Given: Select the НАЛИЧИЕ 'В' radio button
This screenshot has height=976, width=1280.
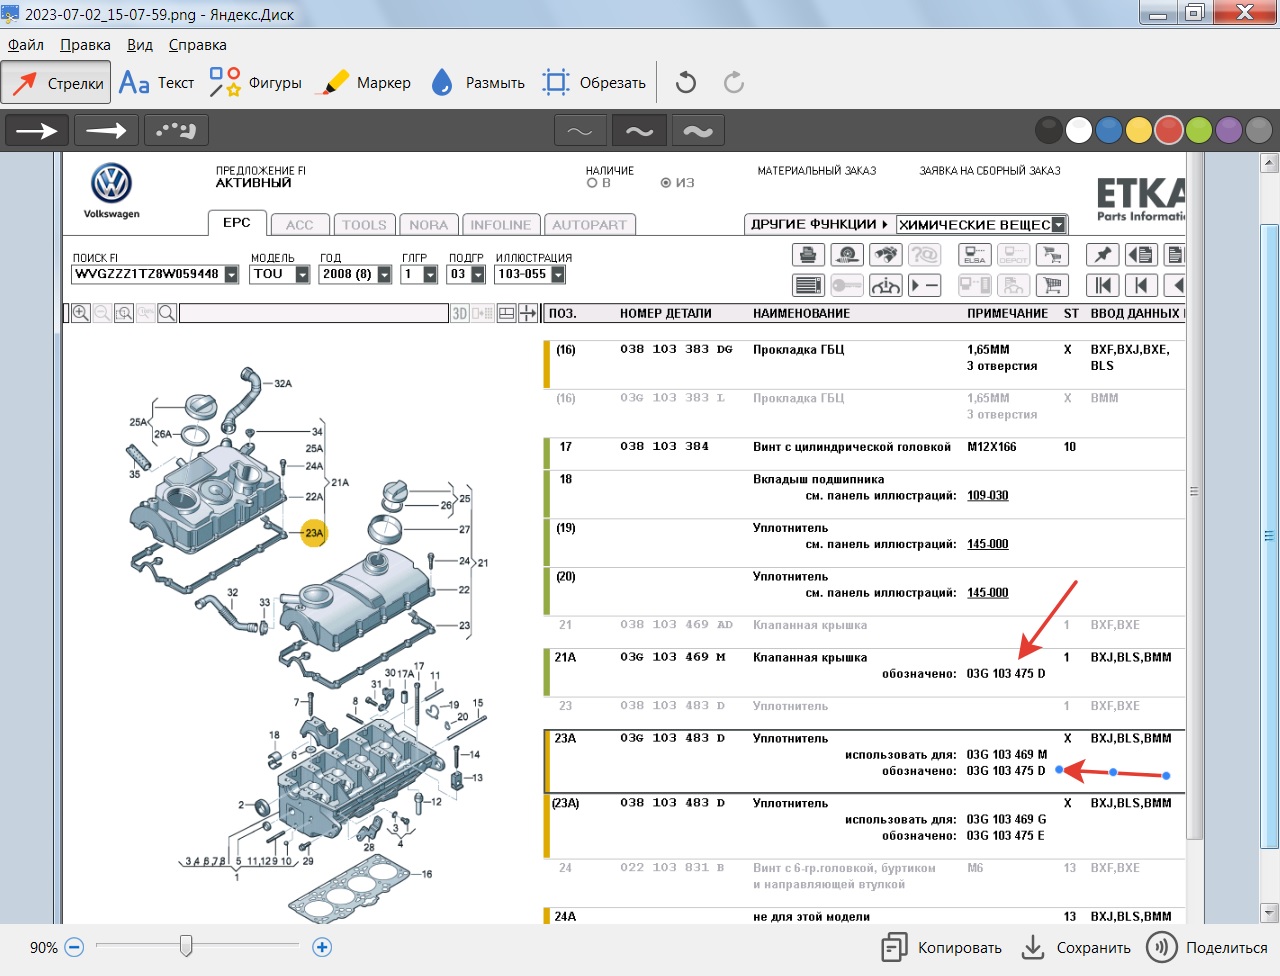Looking at the screenshot, I should click(x=592, y=183).
